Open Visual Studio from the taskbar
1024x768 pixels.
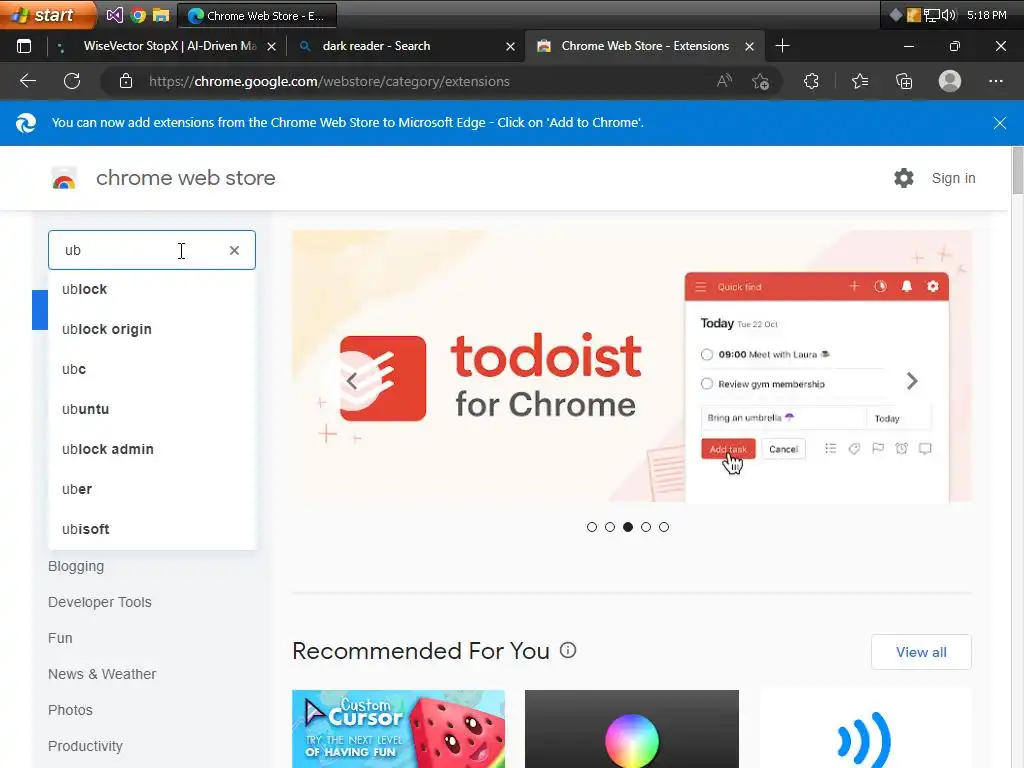tap(115, 15)
